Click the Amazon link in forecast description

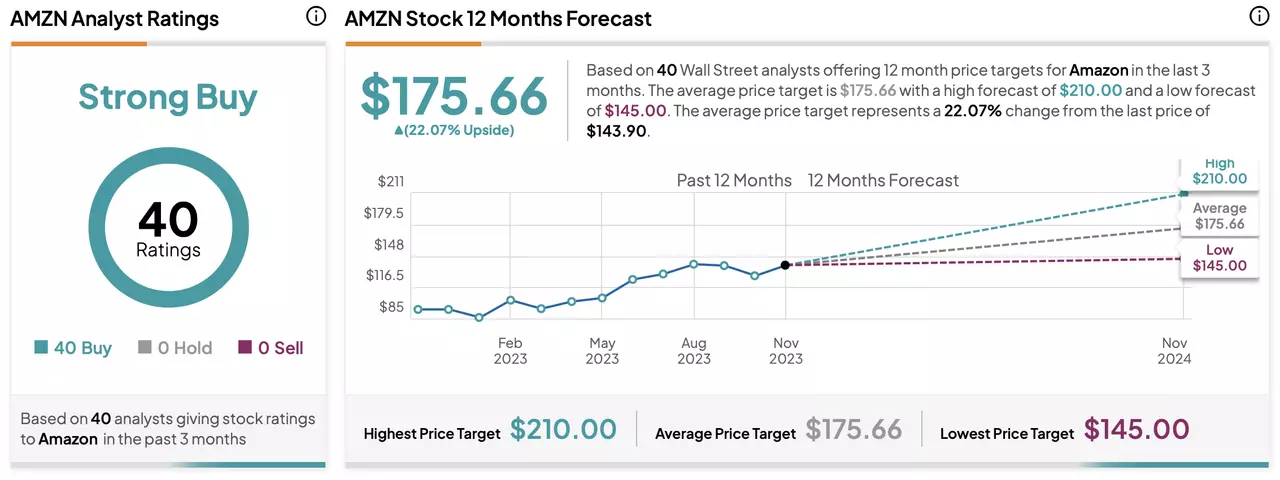coord(1099,70)
